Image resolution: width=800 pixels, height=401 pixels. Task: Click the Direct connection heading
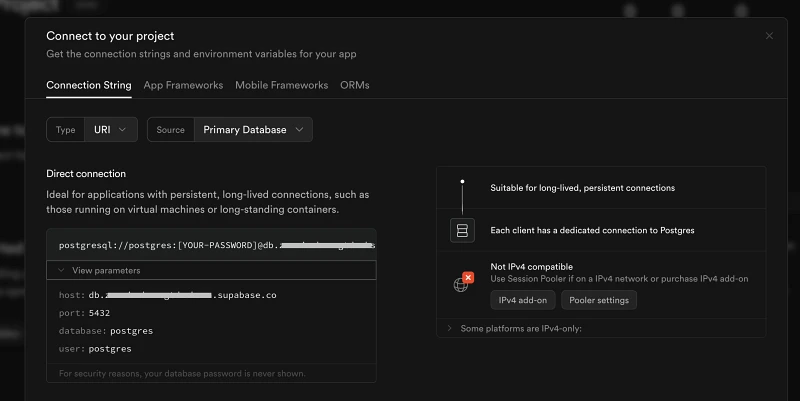(86, 173)
